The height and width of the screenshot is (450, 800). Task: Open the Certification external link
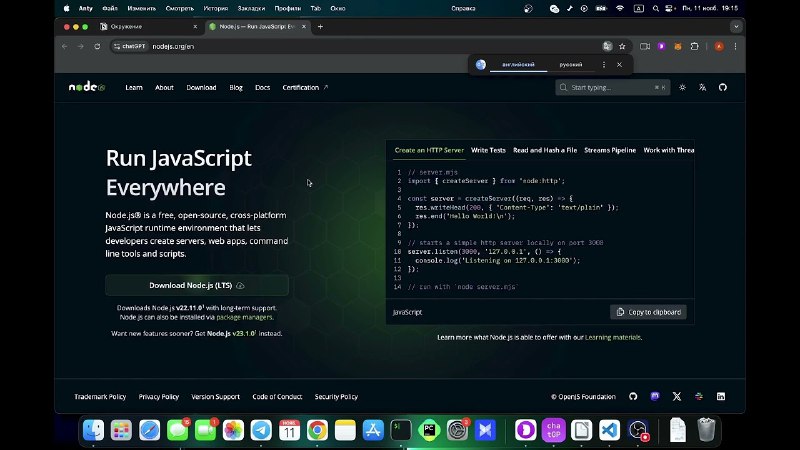(x=305, y=87)
